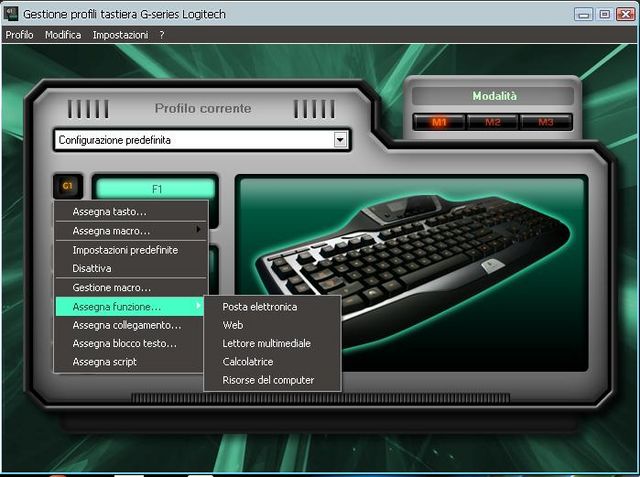Switch to M3 mode
The width and height of the screenshot is (640, 477).
pos(546,122)
